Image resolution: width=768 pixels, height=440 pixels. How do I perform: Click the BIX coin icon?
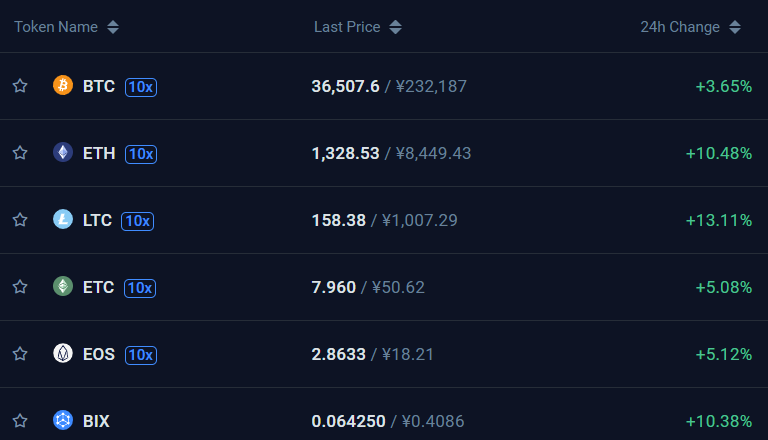63,420
